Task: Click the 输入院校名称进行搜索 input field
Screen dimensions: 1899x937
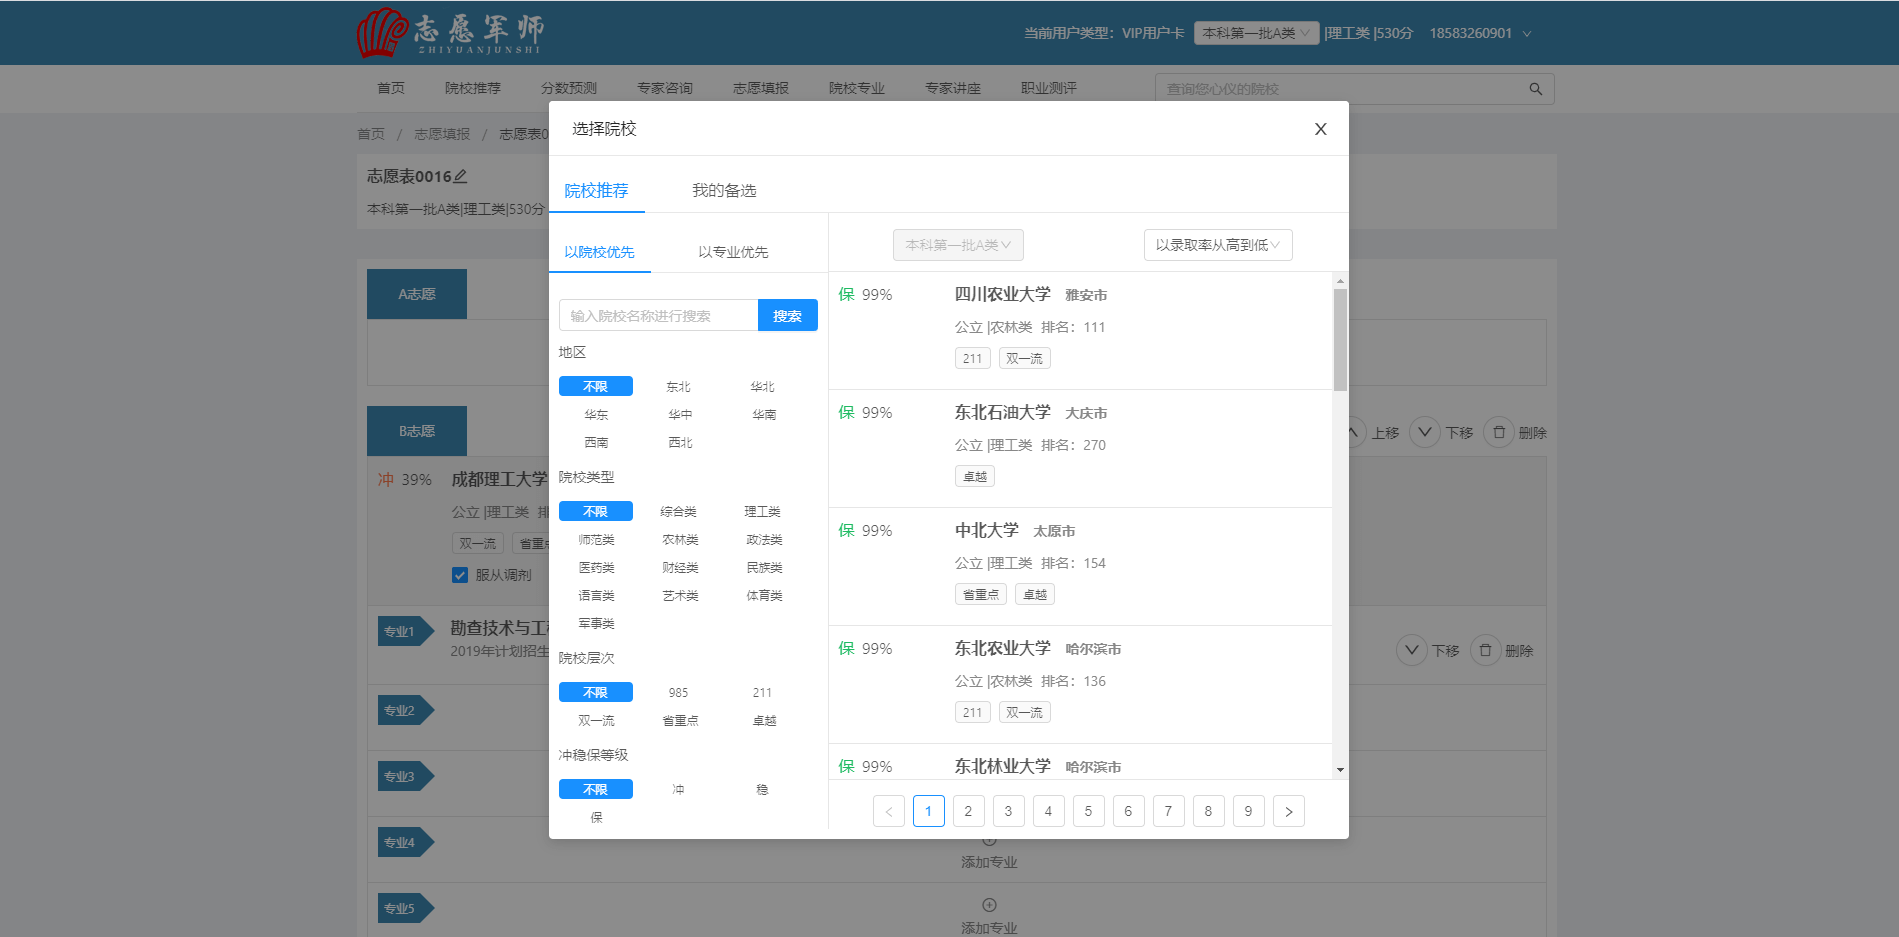Action: 658,315
